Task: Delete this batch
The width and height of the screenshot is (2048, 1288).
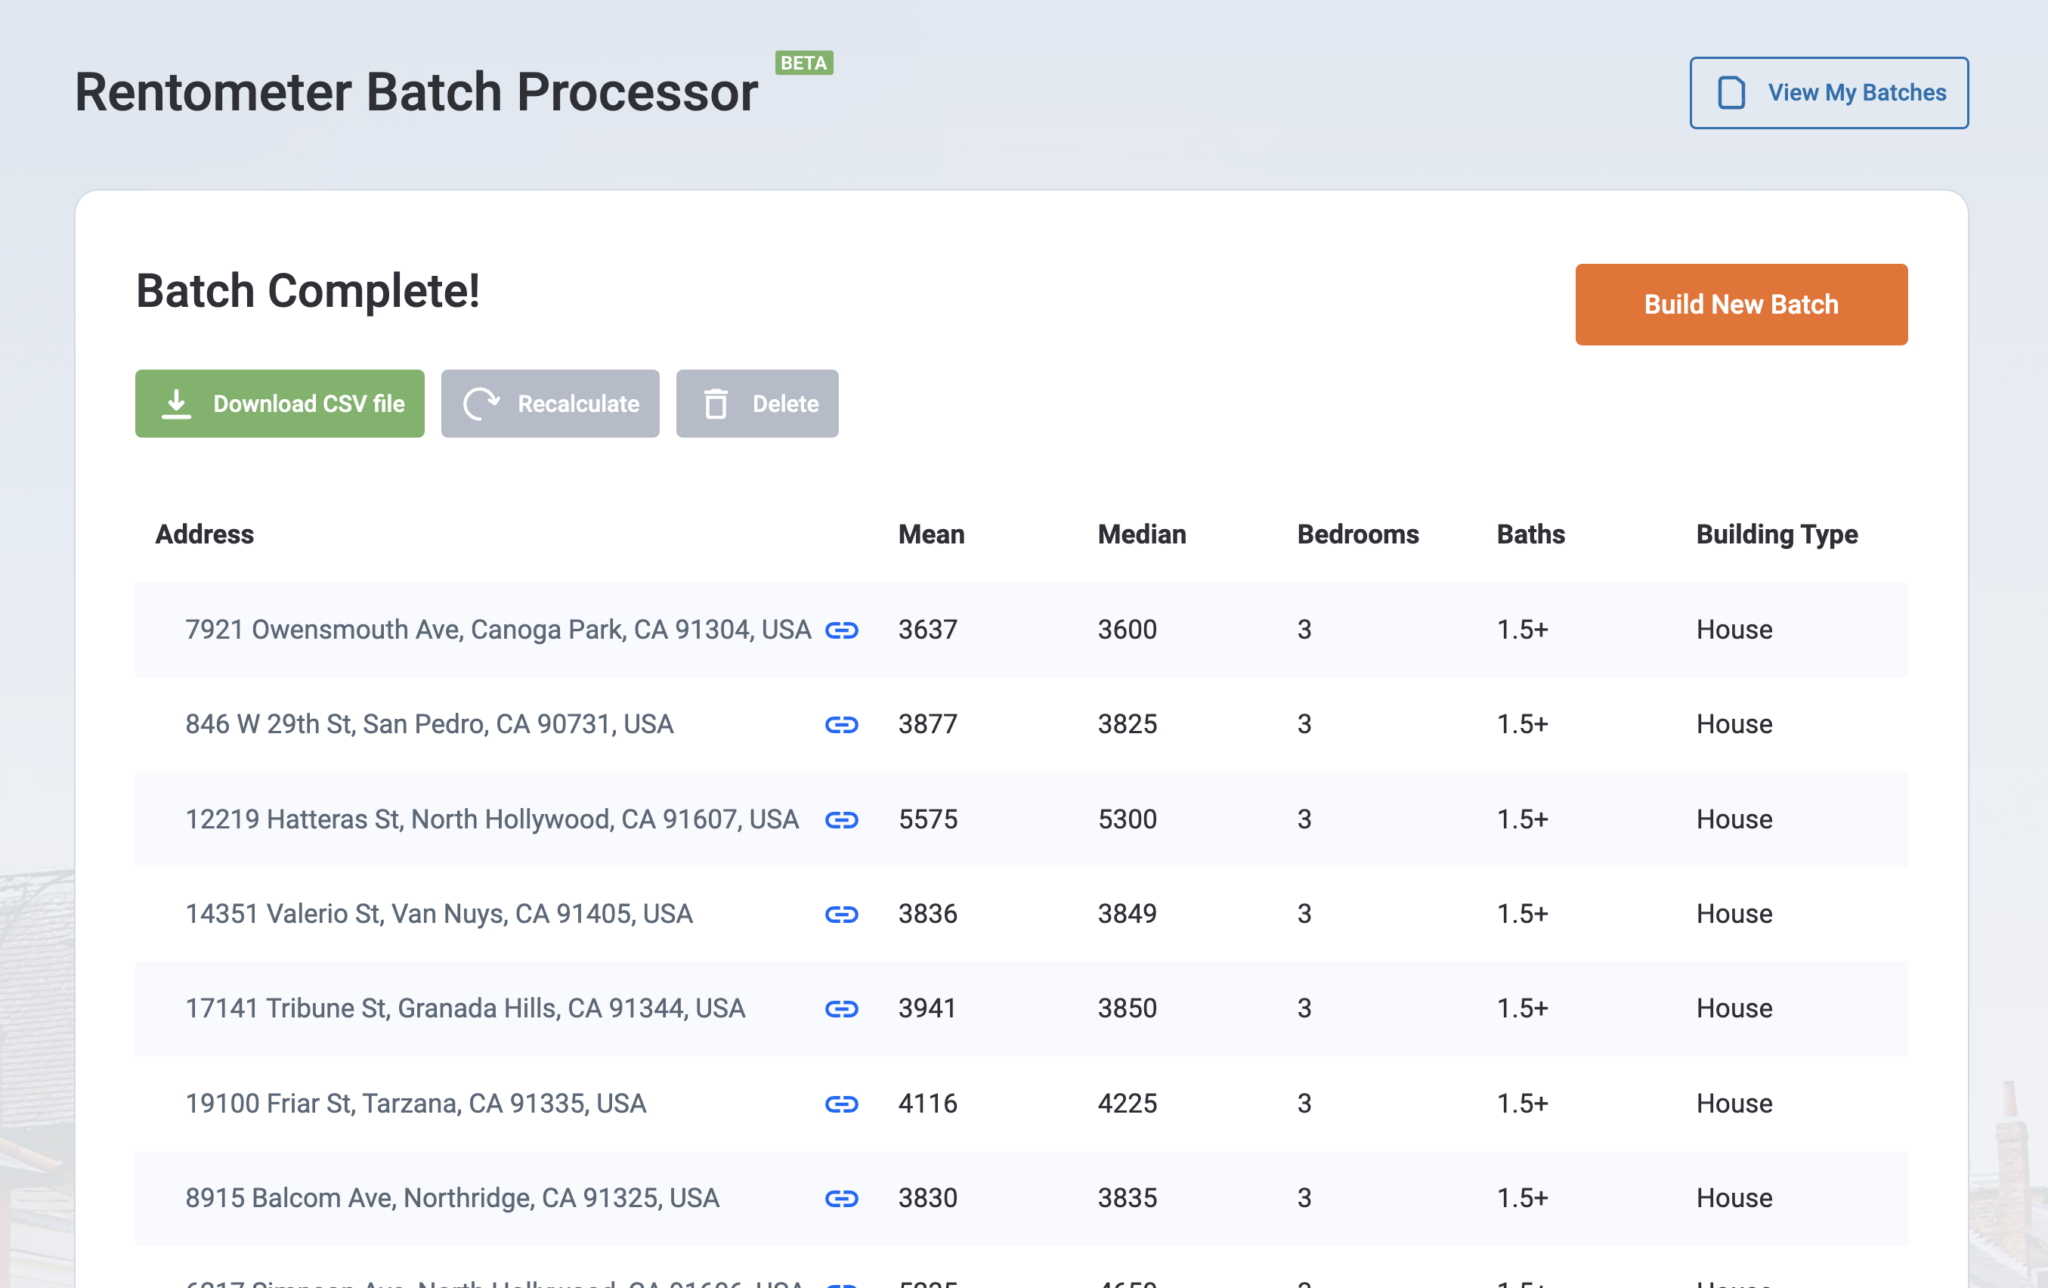Action: point(757,403)
